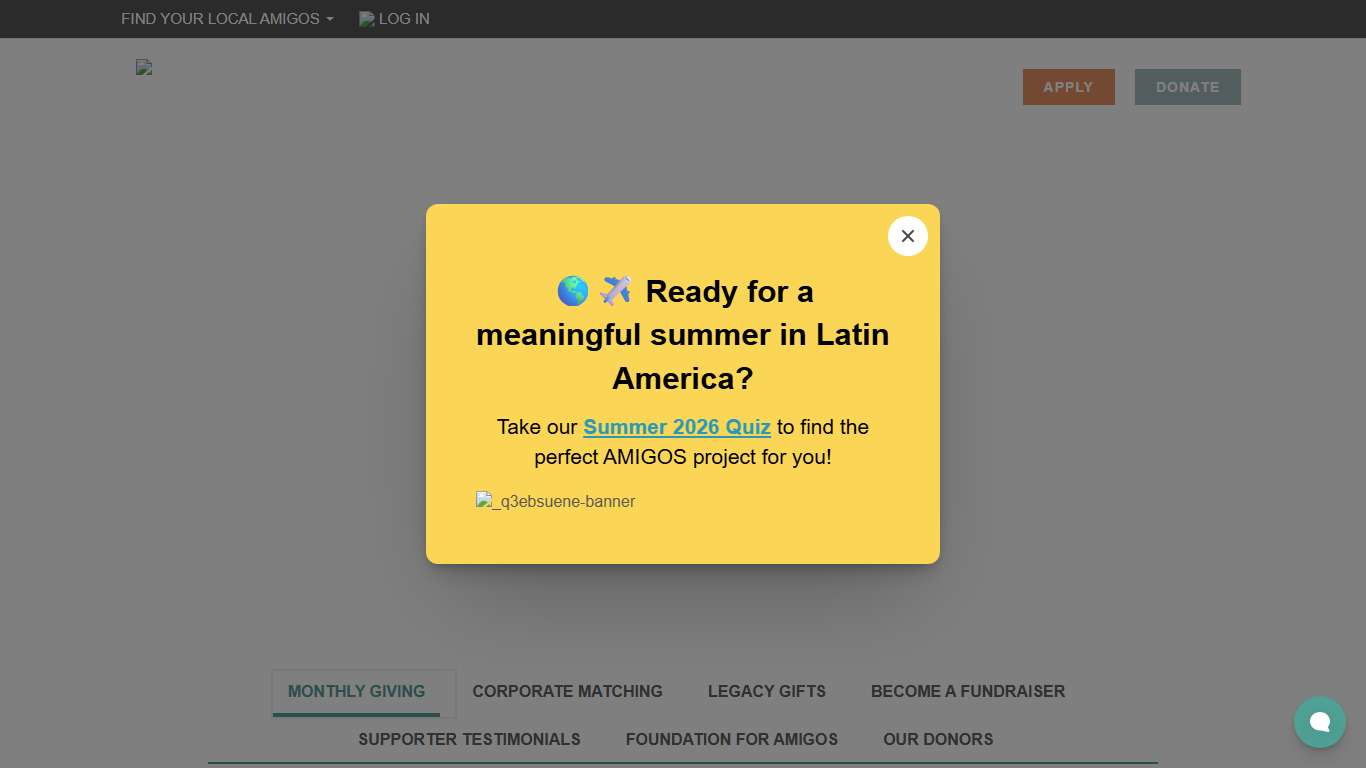Open the FOUNDATION FOR AMIGOS section

point(731,739)
